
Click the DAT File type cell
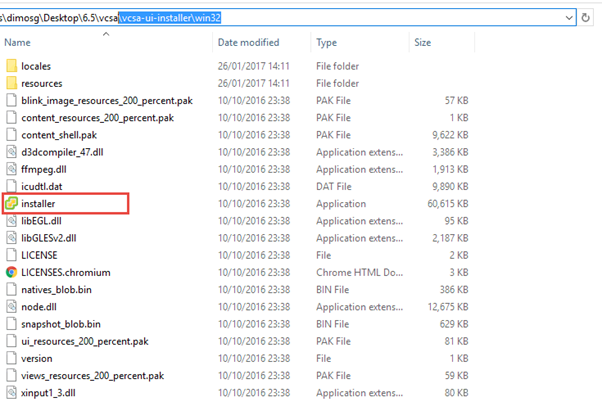click(x=334, y=186)
